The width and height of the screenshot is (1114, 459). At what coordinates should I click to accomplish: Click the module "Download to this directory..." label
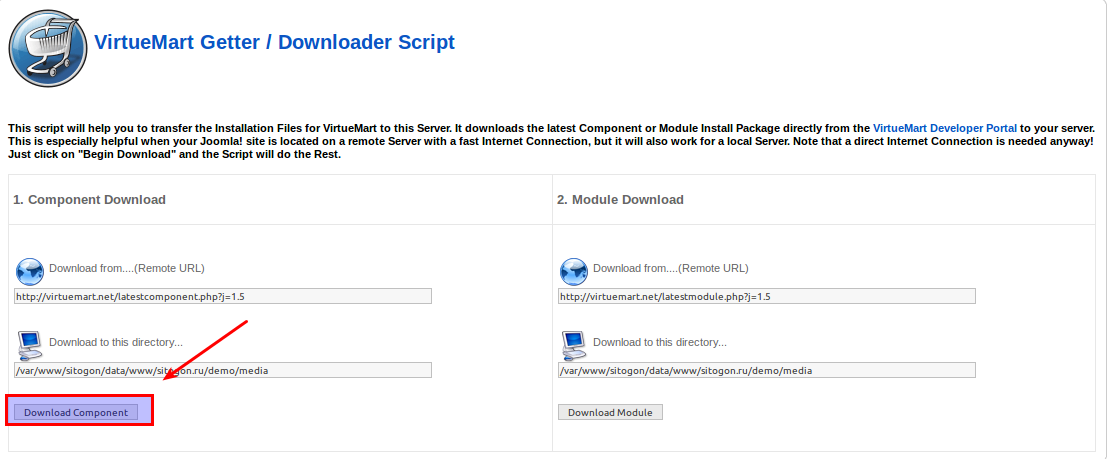tap(660, 342)
